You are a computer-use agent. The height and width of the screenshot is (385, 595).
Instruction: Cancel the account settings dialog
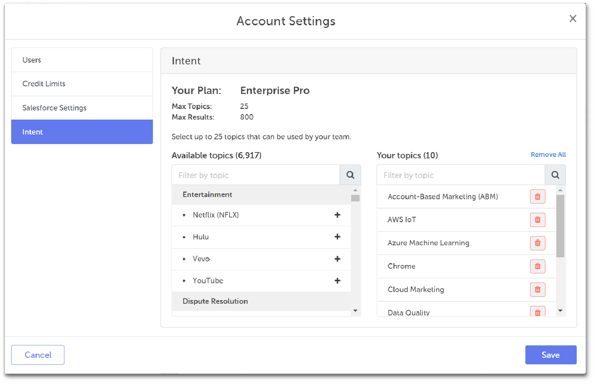(38, 355)
